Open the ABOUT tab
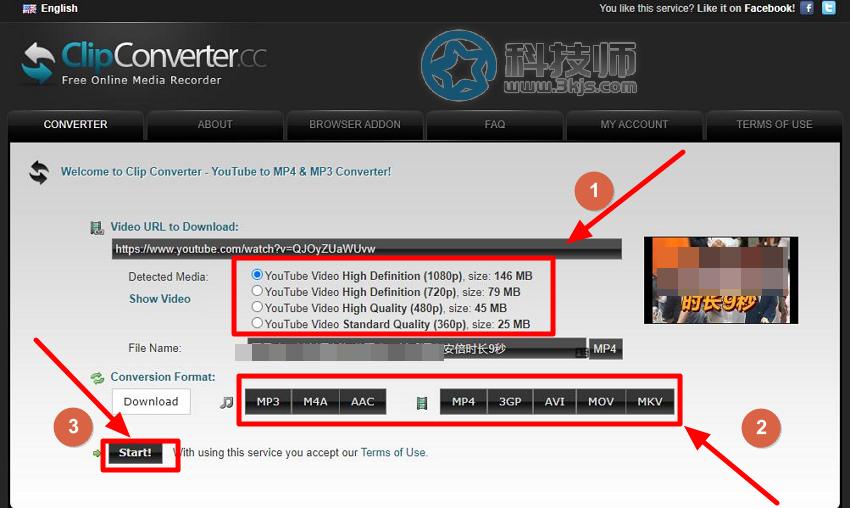The image size is (850, 508). coord(215,125)
